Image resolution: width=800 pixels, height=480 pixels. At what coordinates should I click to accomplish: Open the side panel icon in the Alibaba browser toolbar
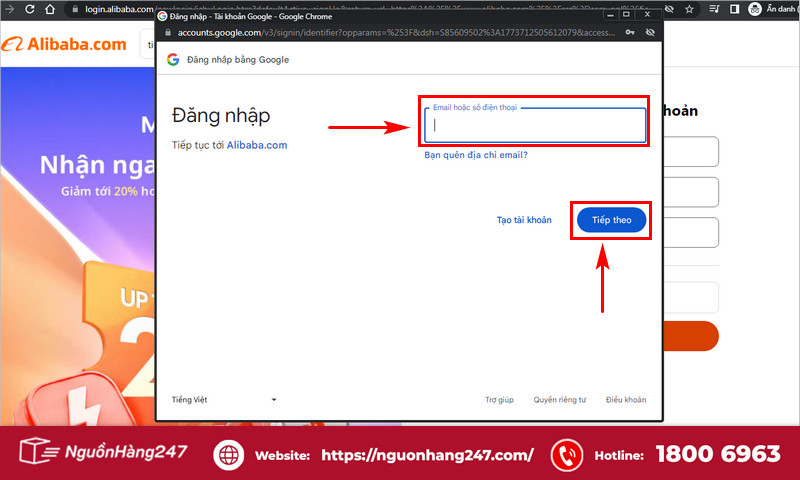(734, 9)
